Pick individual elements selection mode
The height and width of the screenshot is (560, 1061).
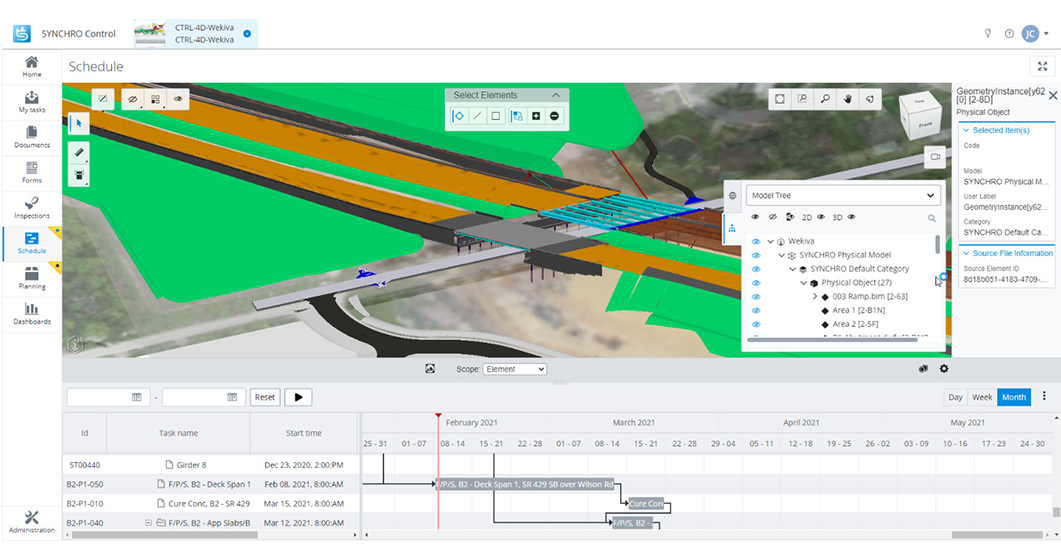coord(459,116)
